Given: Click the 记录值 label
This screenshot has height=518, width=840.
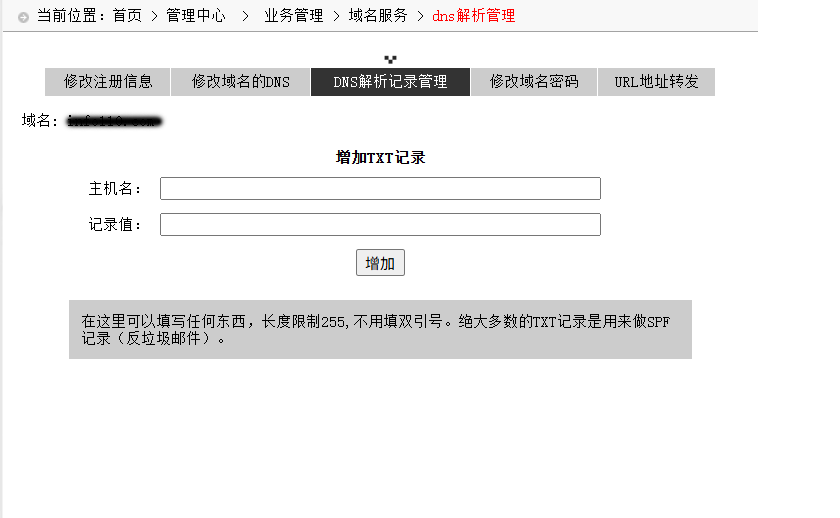Looking at the screenshot, I should pyautogui.click(x=115, y=224).
